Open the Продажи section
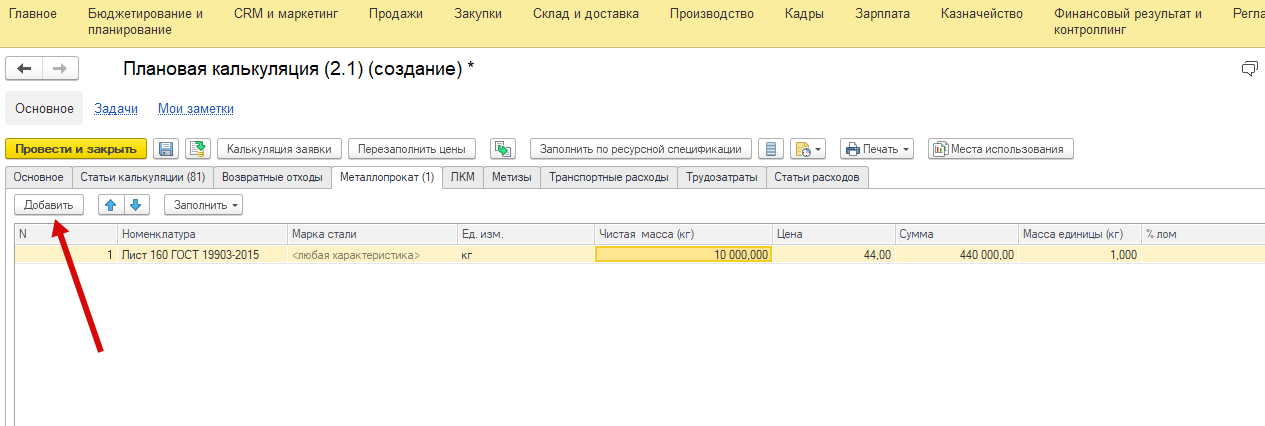1265x426 pixels. pyautogui.click(x=396, y=14)
